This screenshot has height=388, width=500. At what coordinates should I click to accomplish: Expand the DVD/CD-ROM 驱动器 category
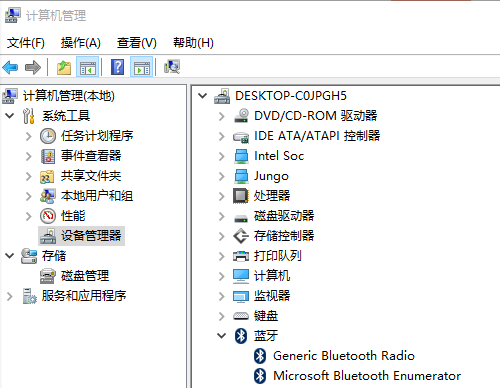(222, 116)
